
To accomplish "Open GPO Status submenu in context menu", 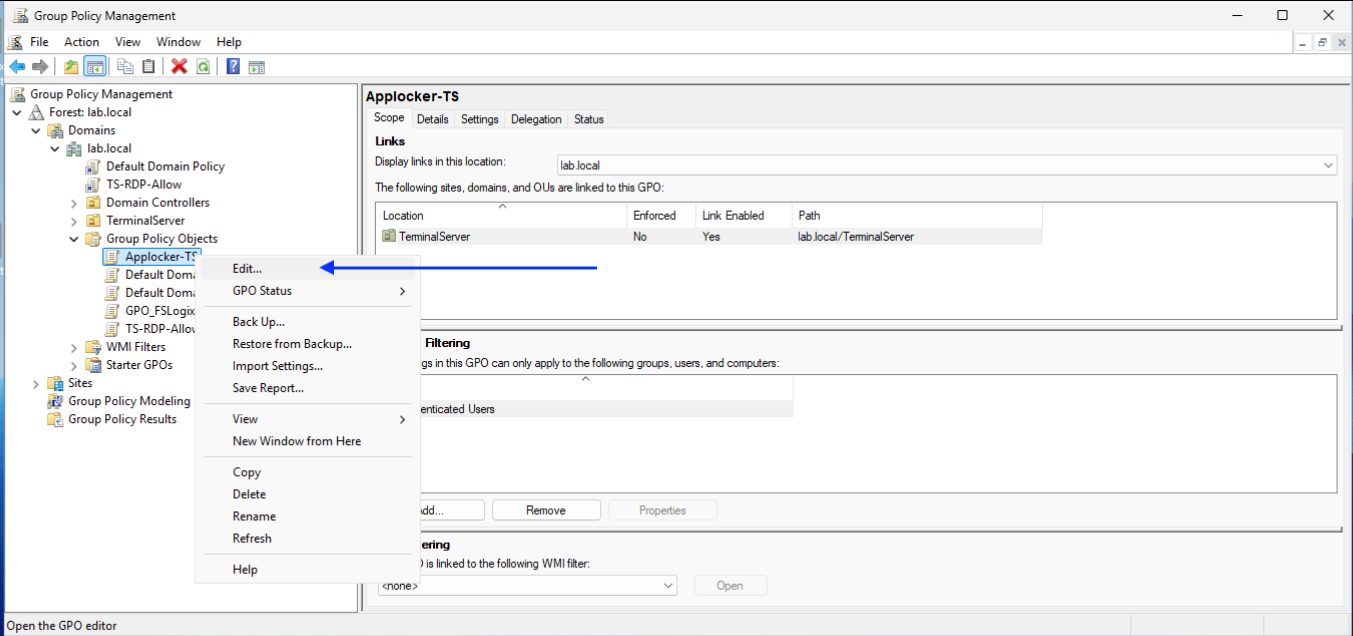I will point(308,291).
